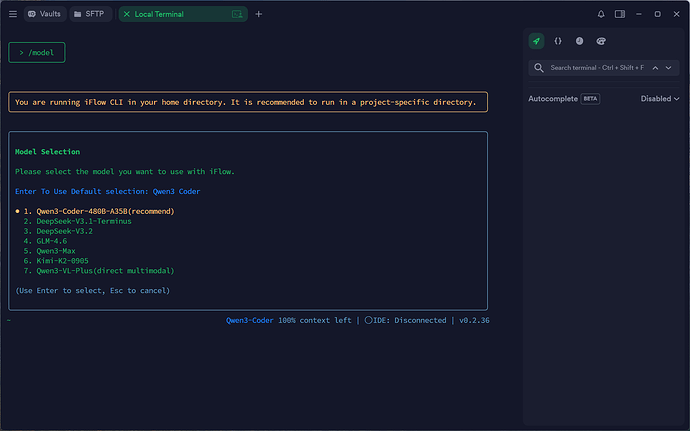Image resolution: width=690 pixels, height=431 pixels.
Task: Jump to next search result arrow
Action: [x=668, y=68]
